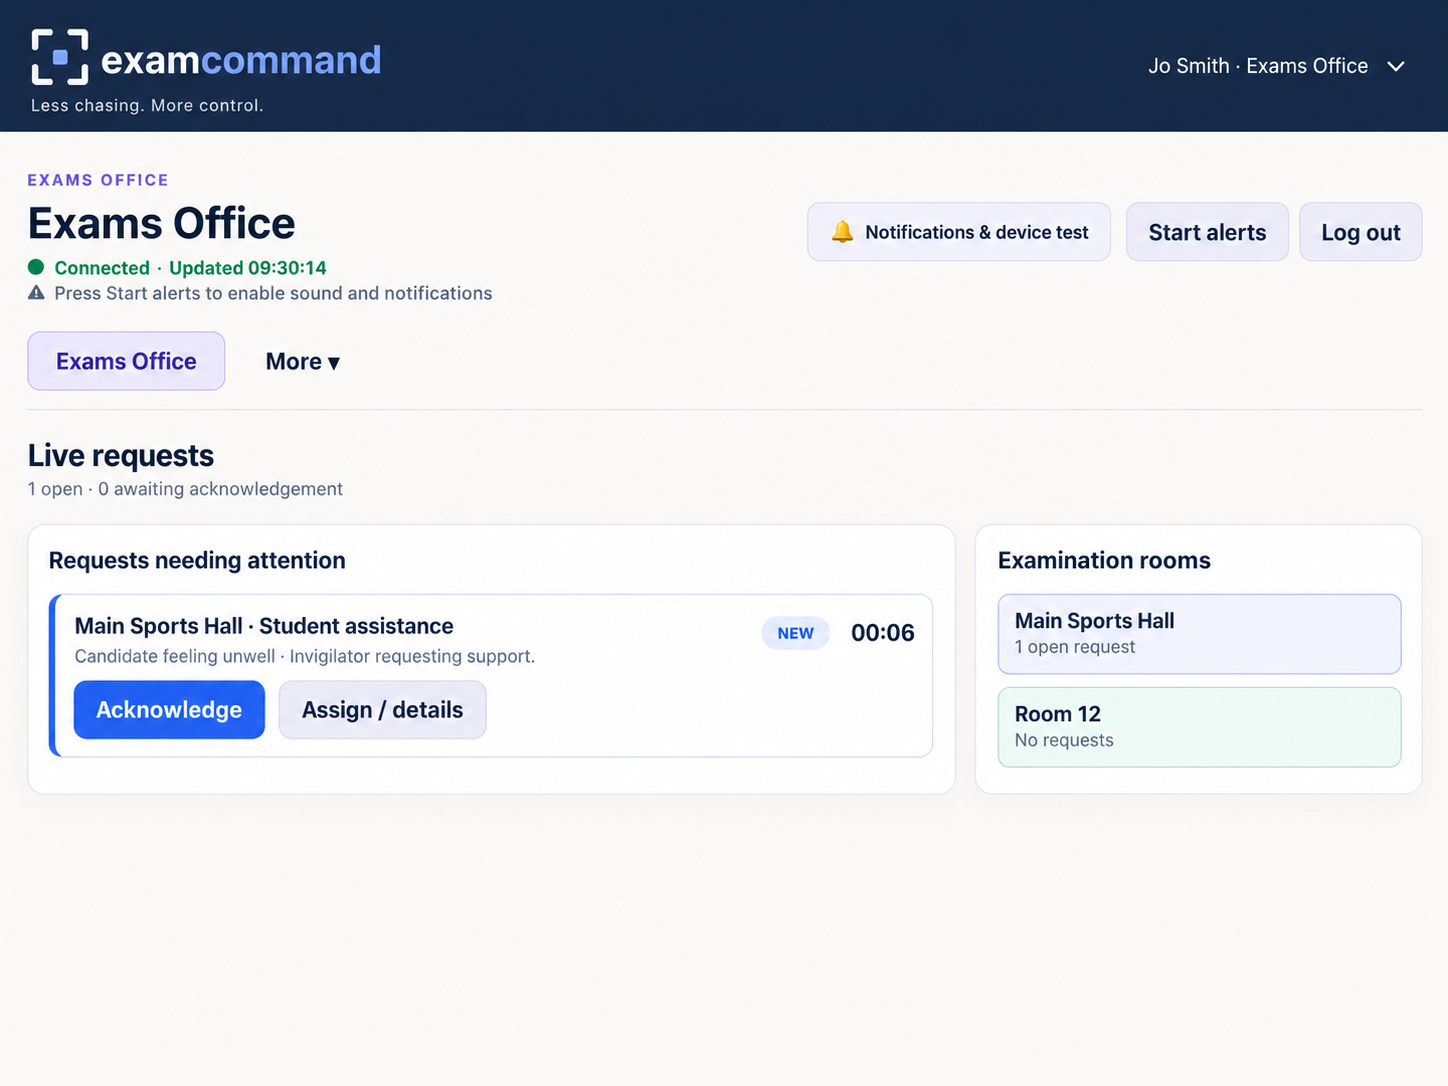This screenshot has width=1448, height=1086.
Task: Click the examcommand logo icon
Action: [59, 57]
